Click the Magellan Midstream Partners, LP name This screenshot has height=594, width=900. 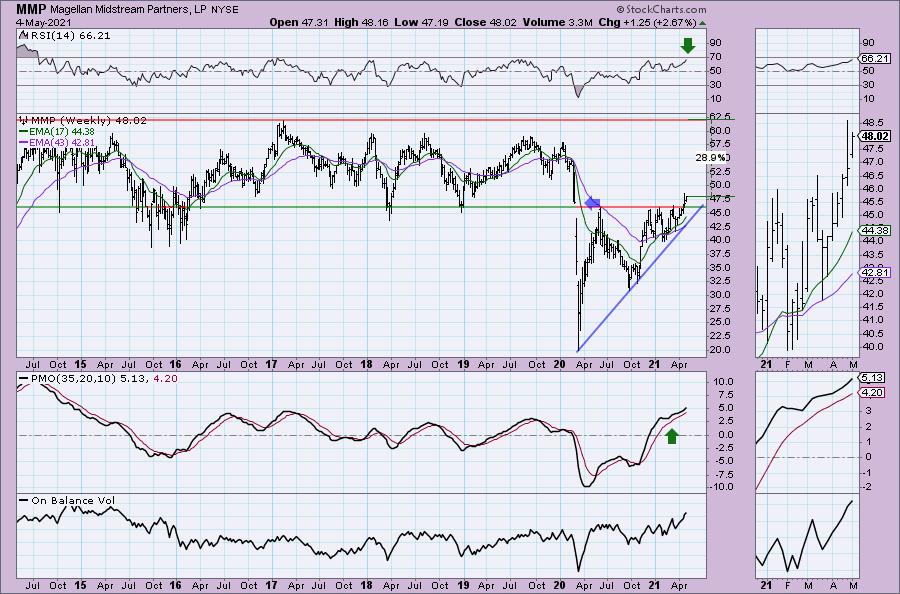129,10
